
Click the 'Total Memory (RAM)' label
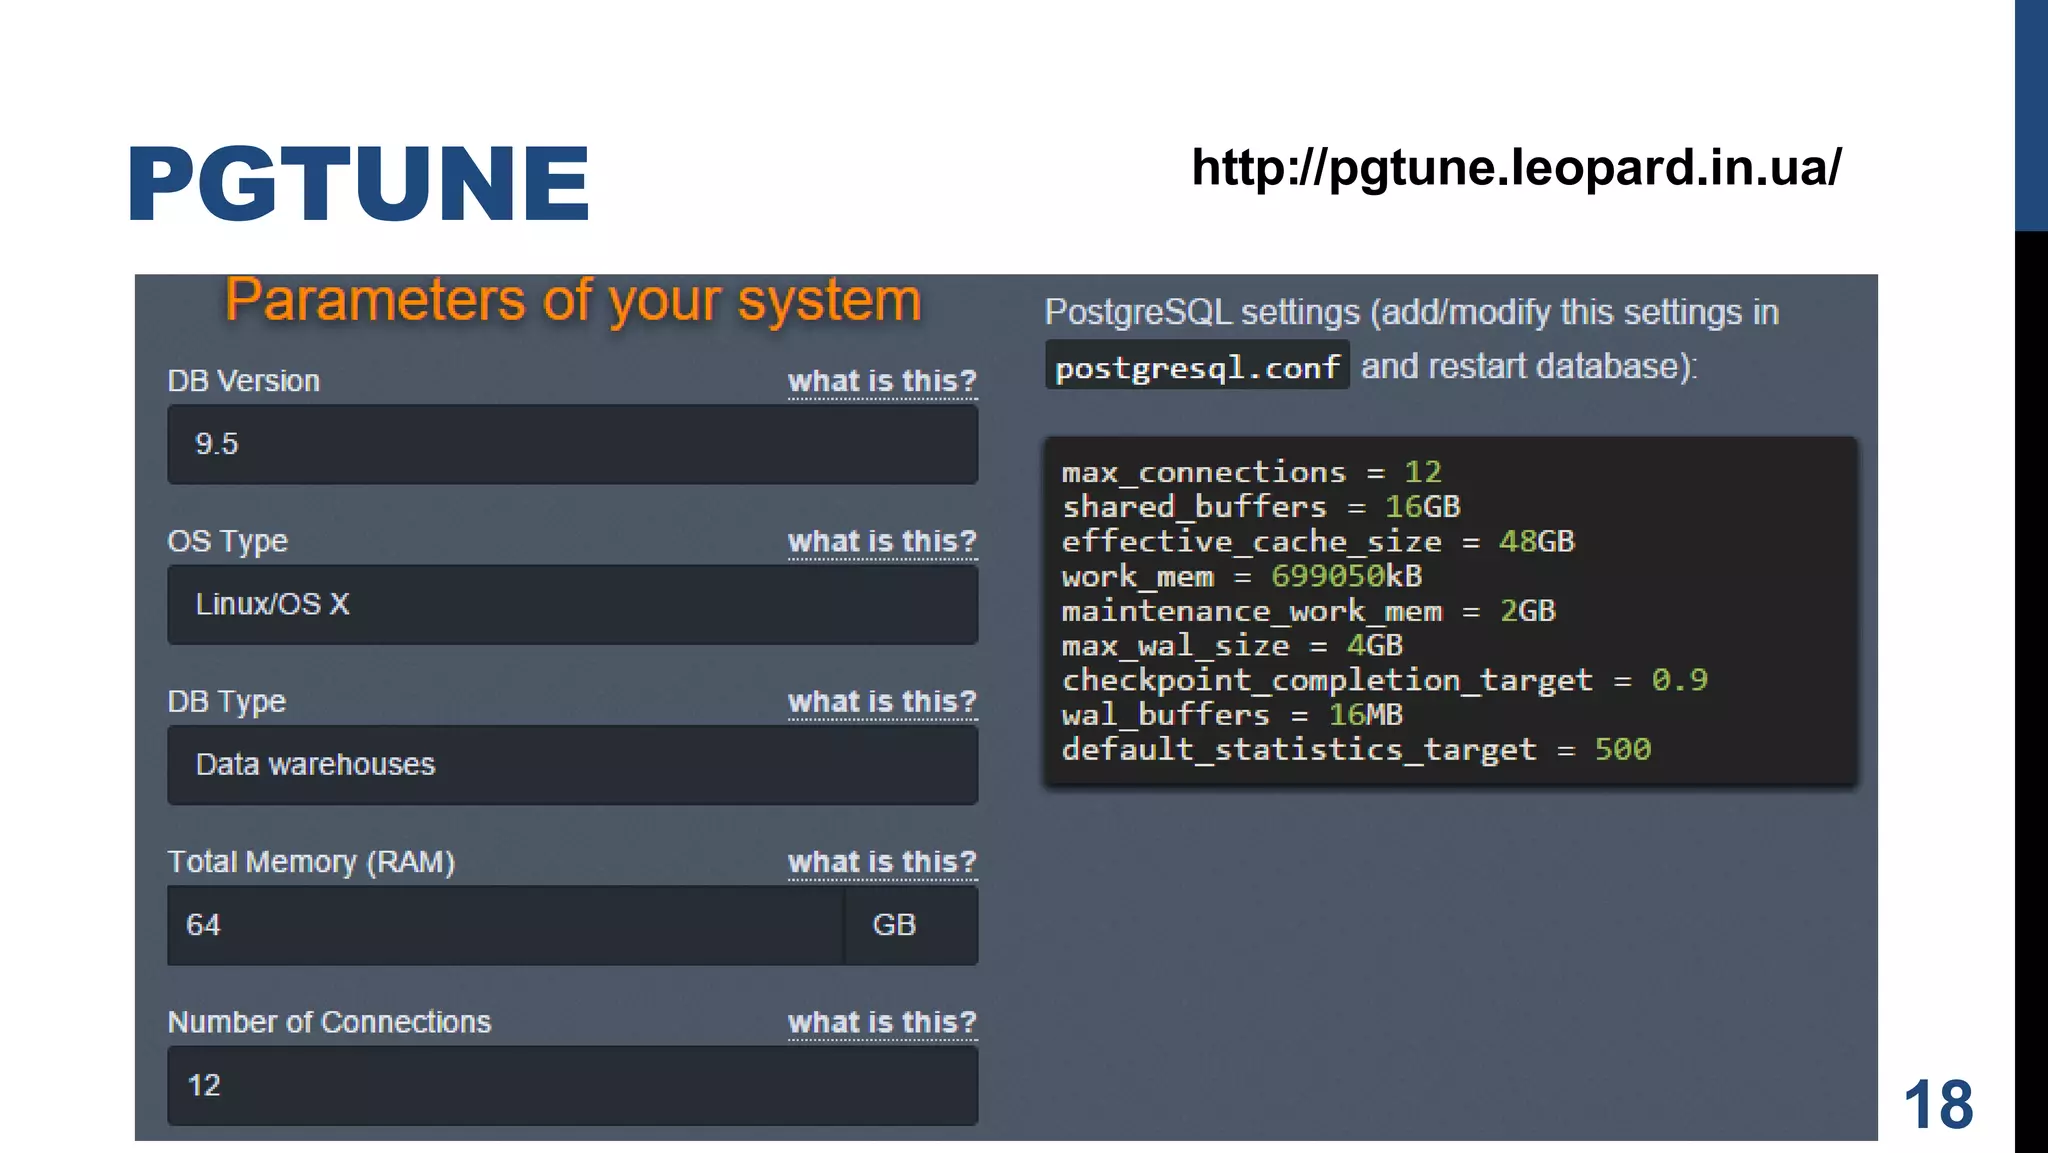(x=311, y=862)
